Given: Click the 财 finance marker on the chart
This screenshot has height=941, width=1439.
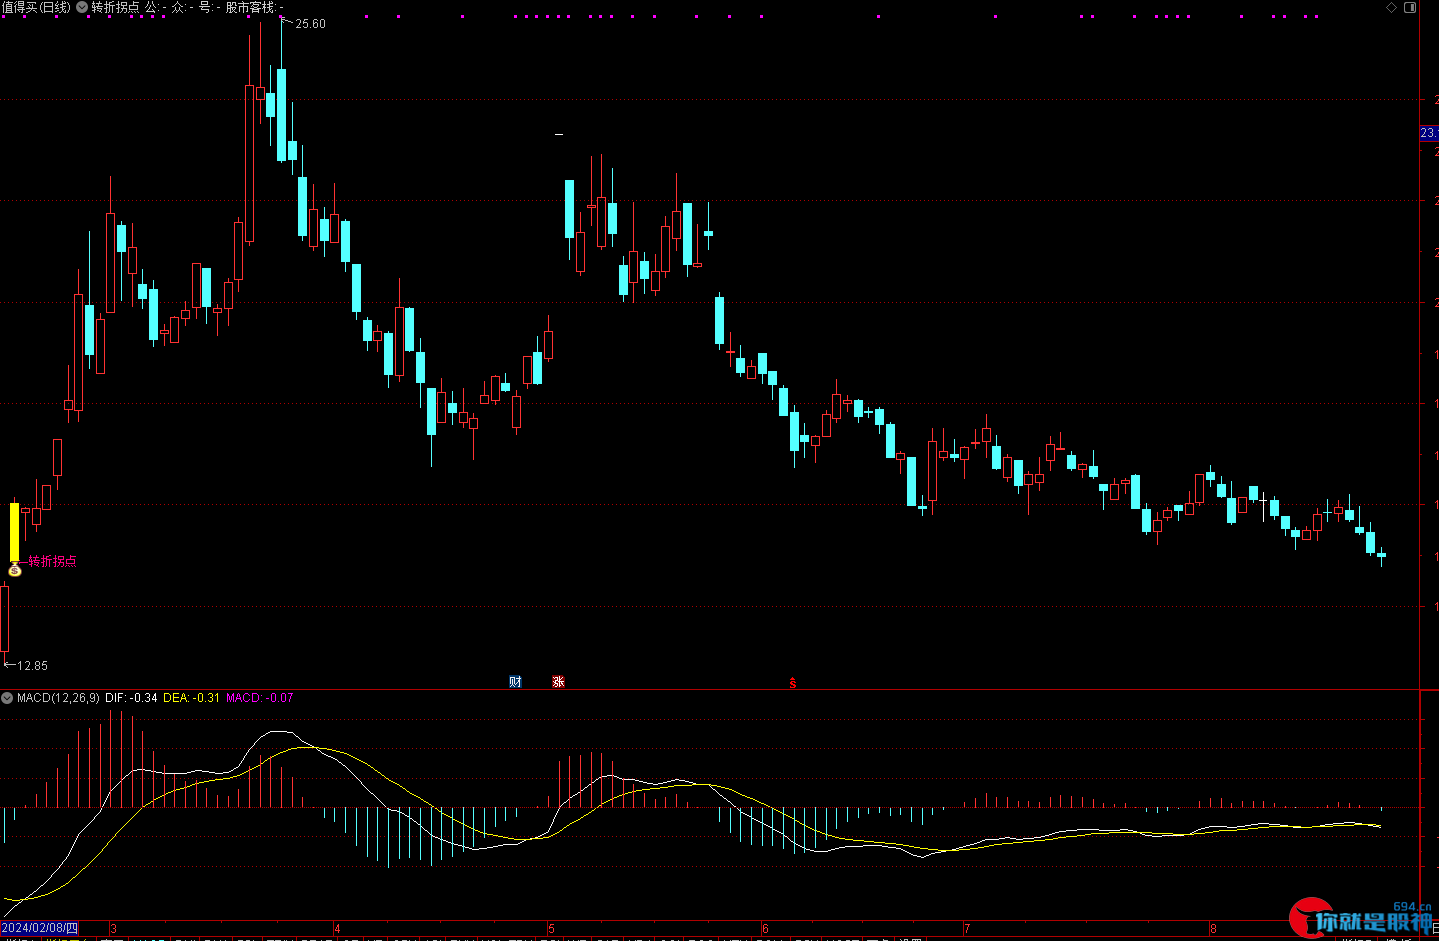Looking at the screenshot, I should click(515, 682).
